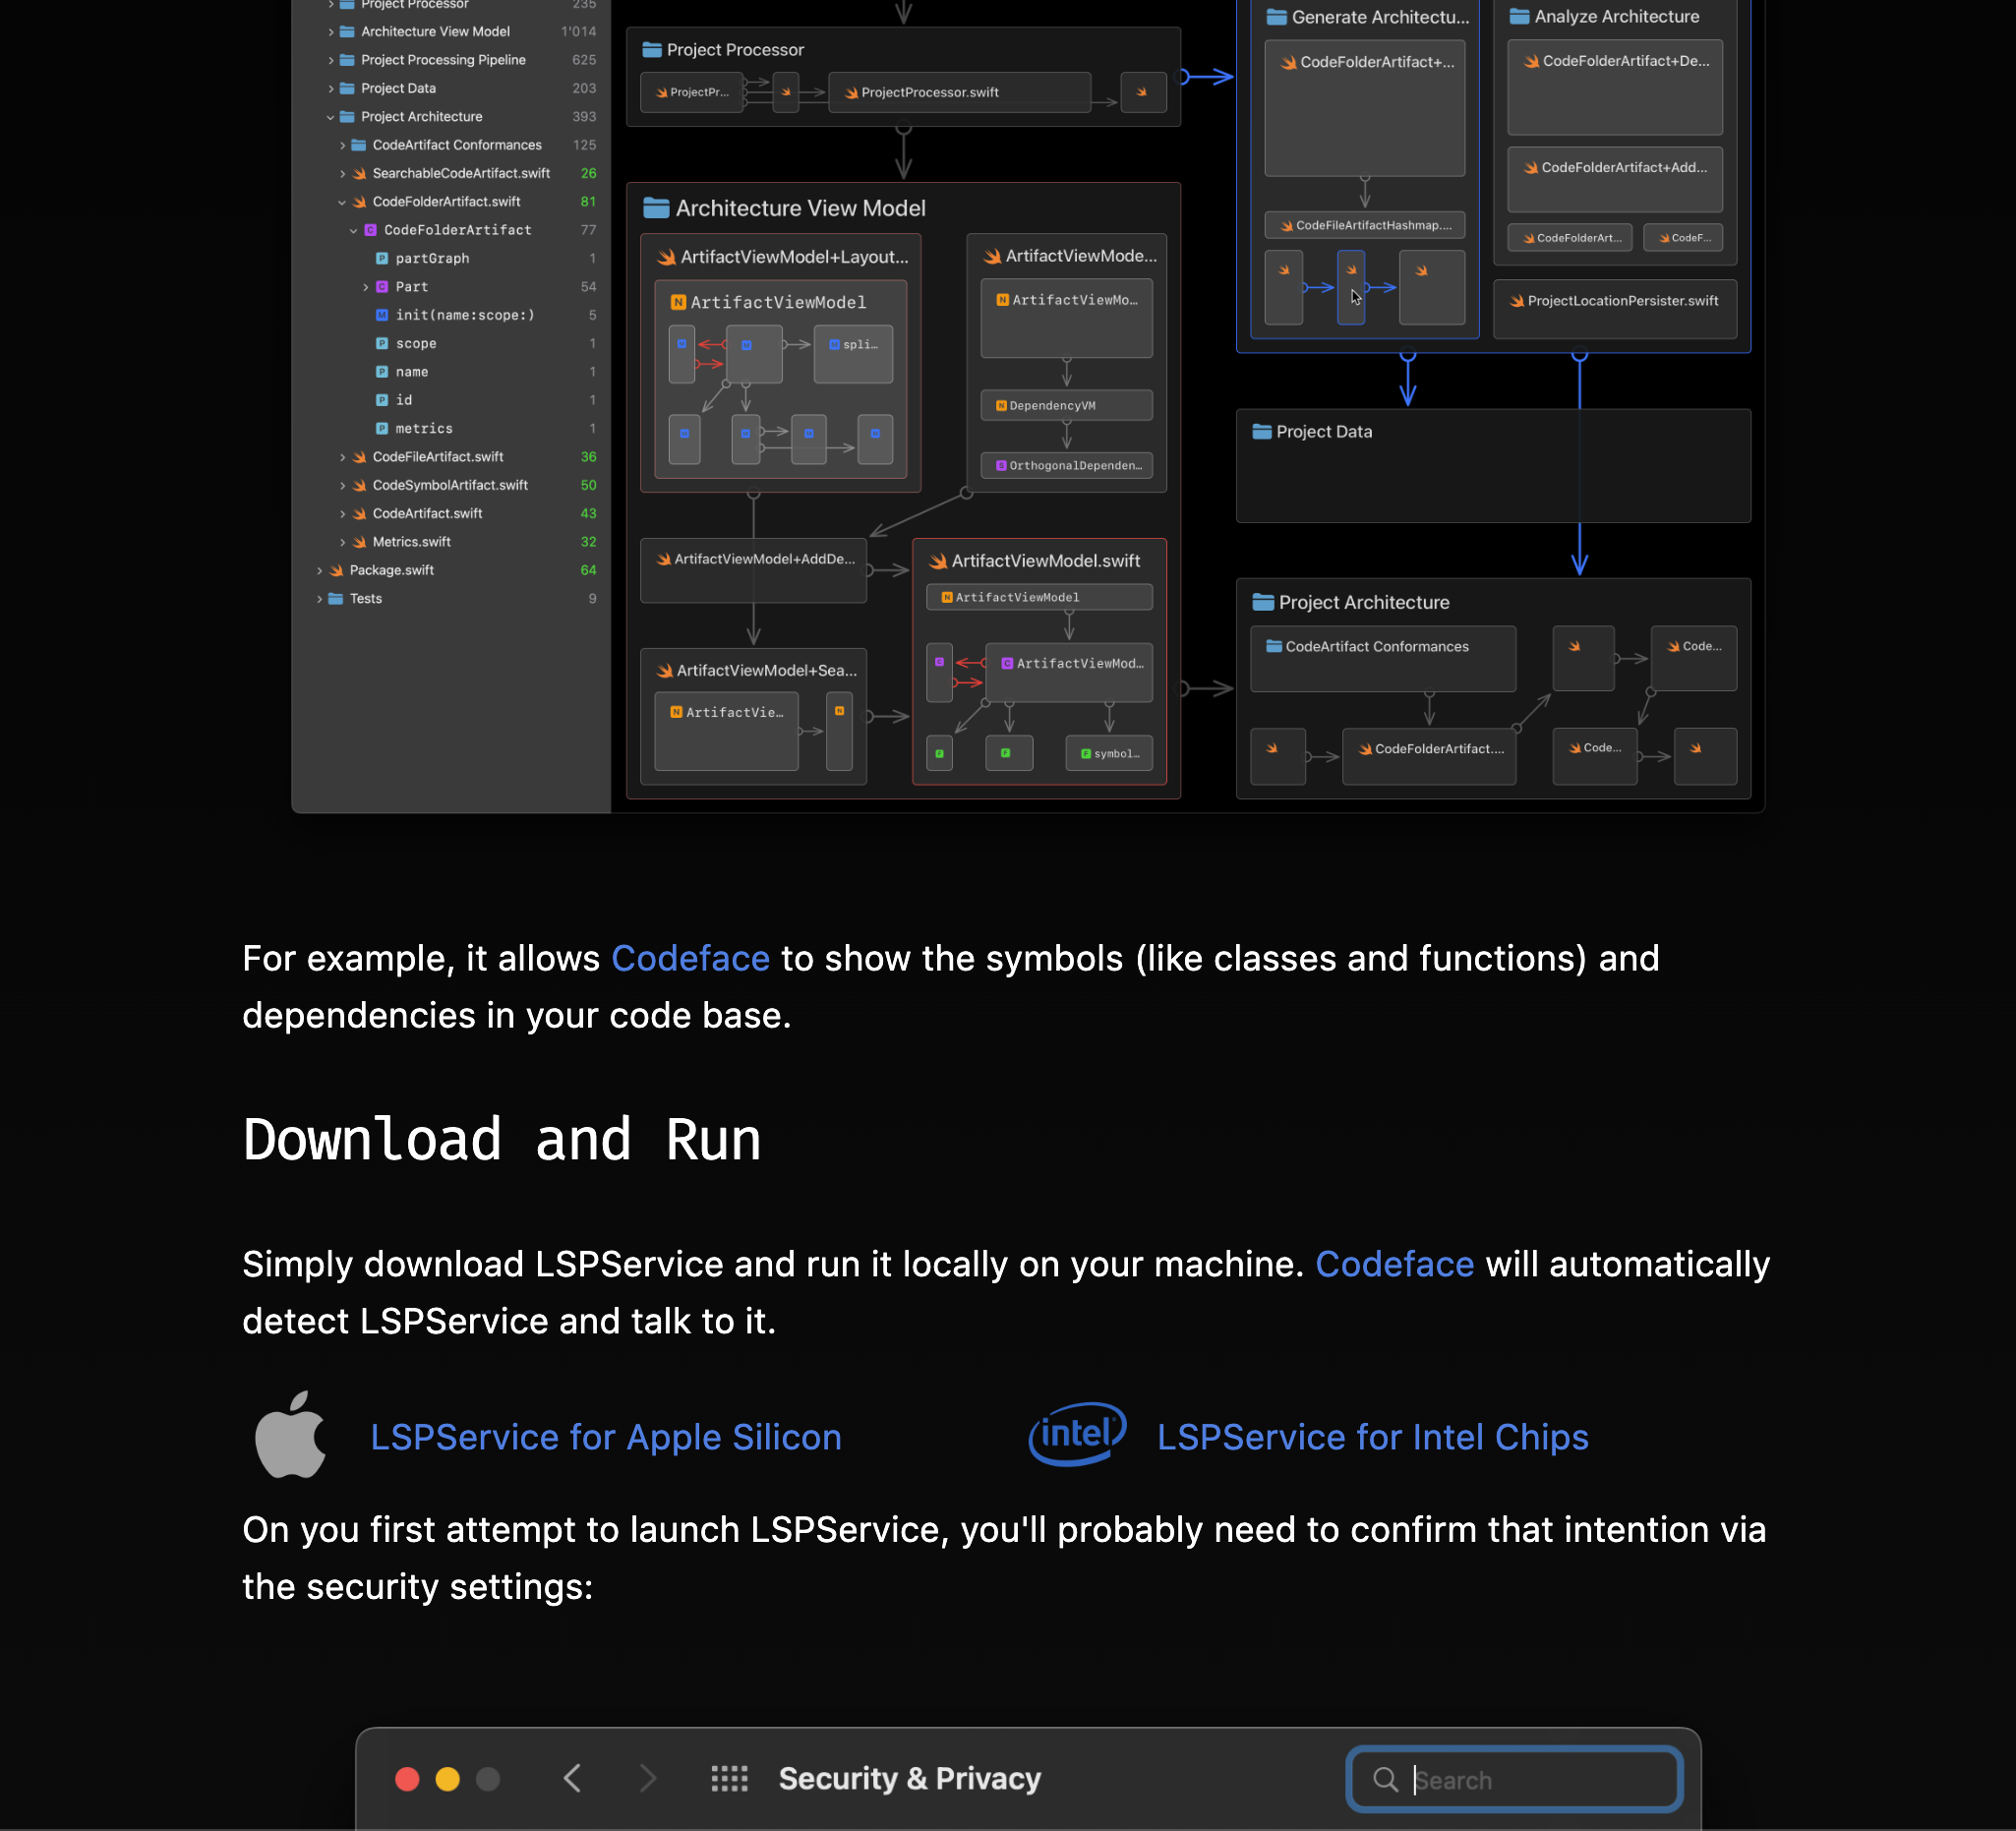Expand SearchableCodeArtifact.swift row

click(x=342, y=173)
